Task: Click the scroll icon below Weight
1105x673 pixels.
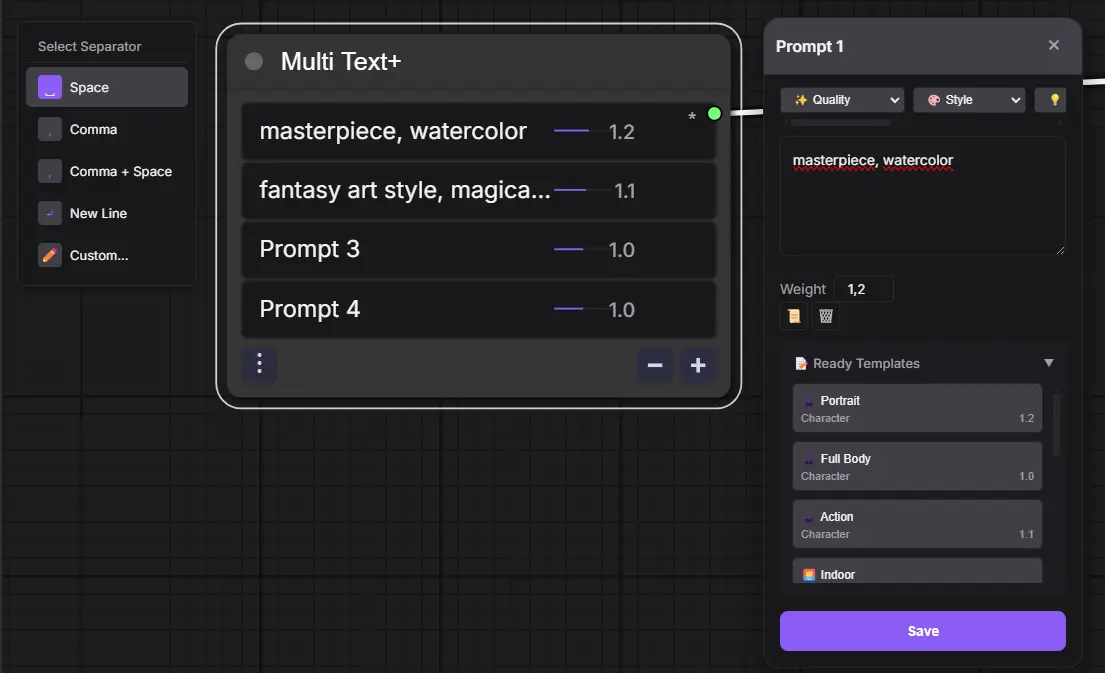Action: pos(794,316)
